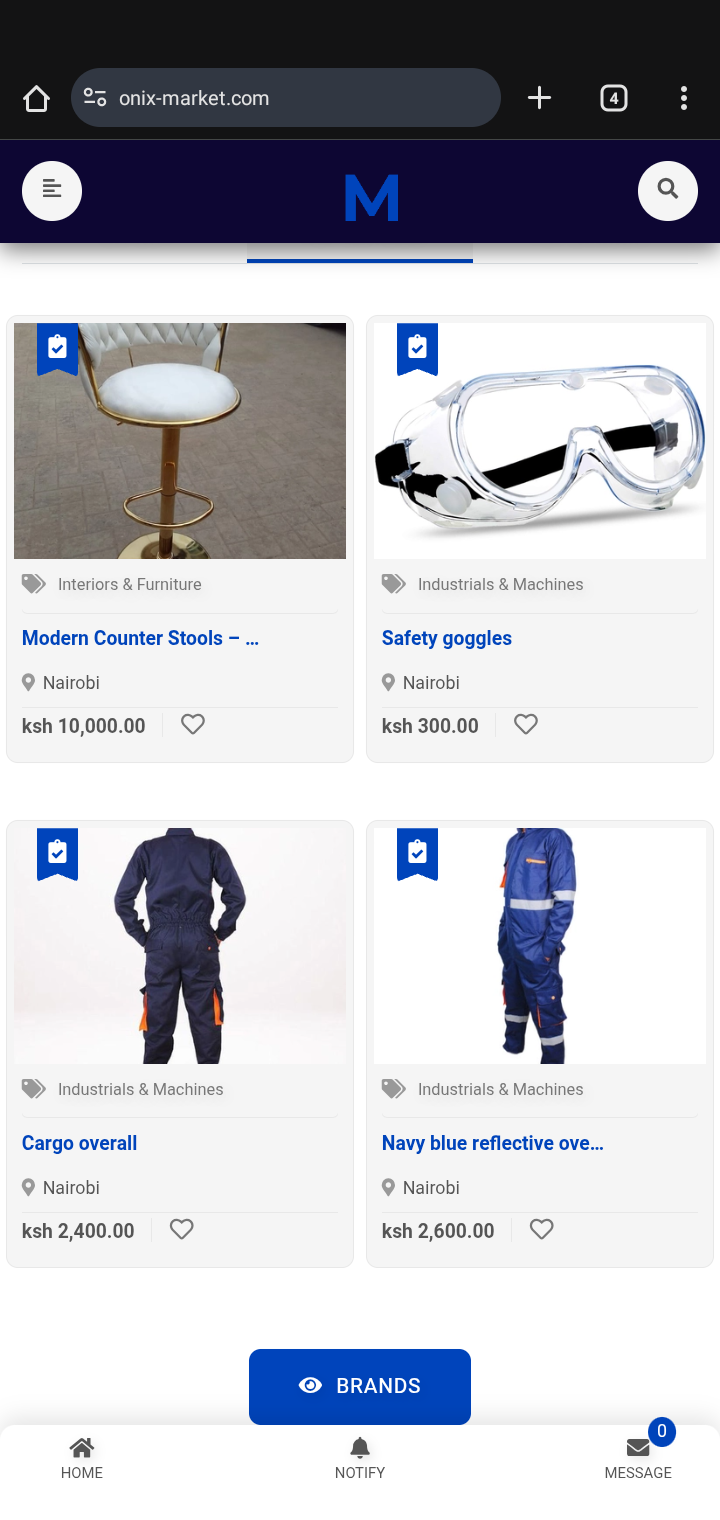Open the Cargo overall title link
This screenshot has height=1520, width=720.
[80, 1143]
